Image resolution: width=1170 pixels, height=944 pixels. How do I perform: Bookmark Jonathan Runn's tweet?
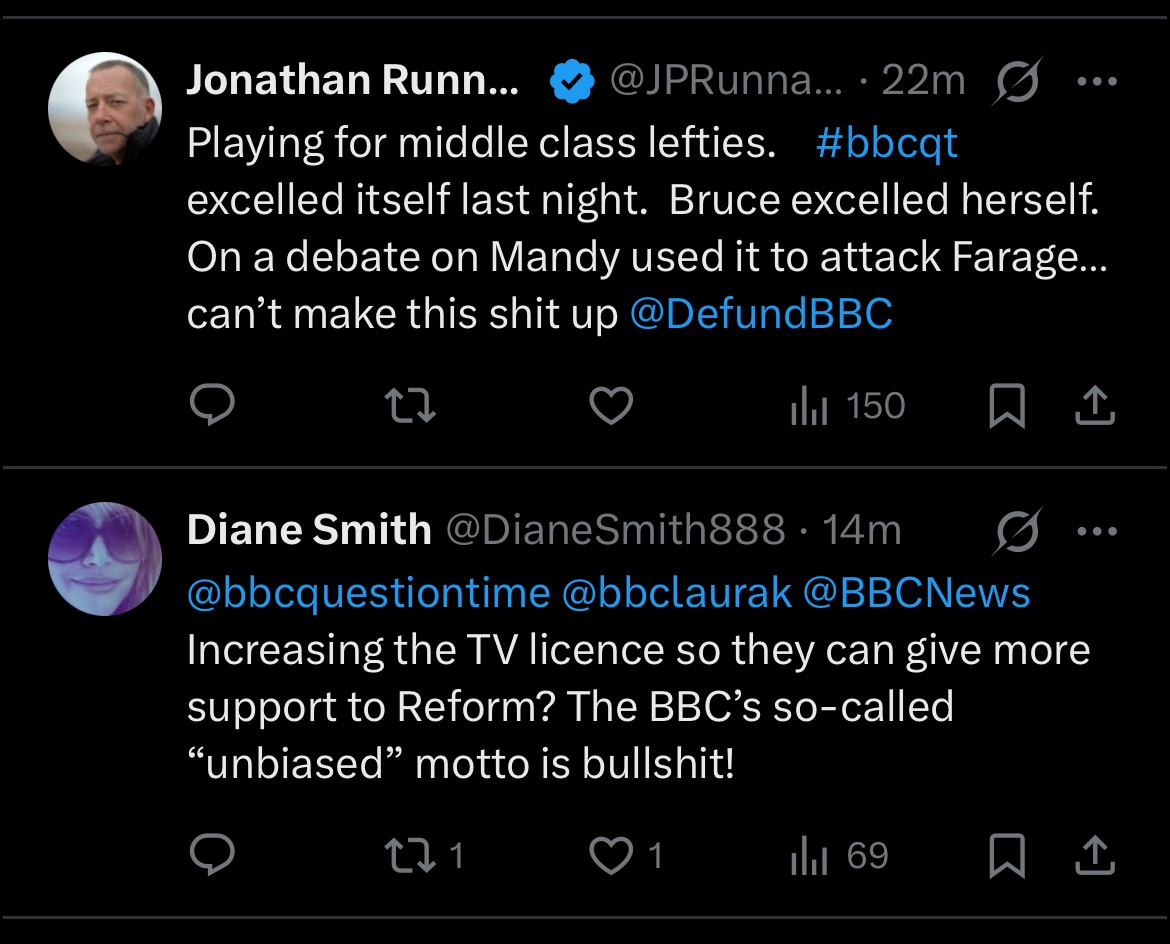[x=1007, y=406]
